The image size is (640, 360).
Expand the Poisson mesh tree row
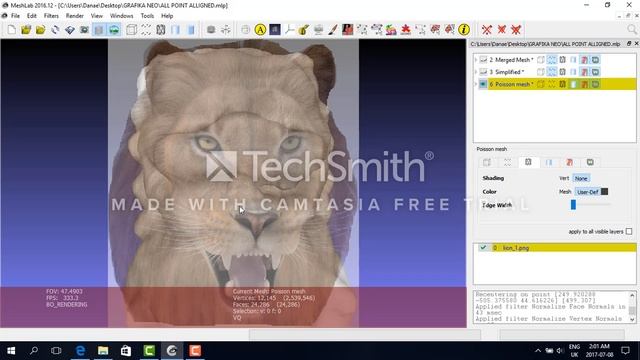[476, 84]
